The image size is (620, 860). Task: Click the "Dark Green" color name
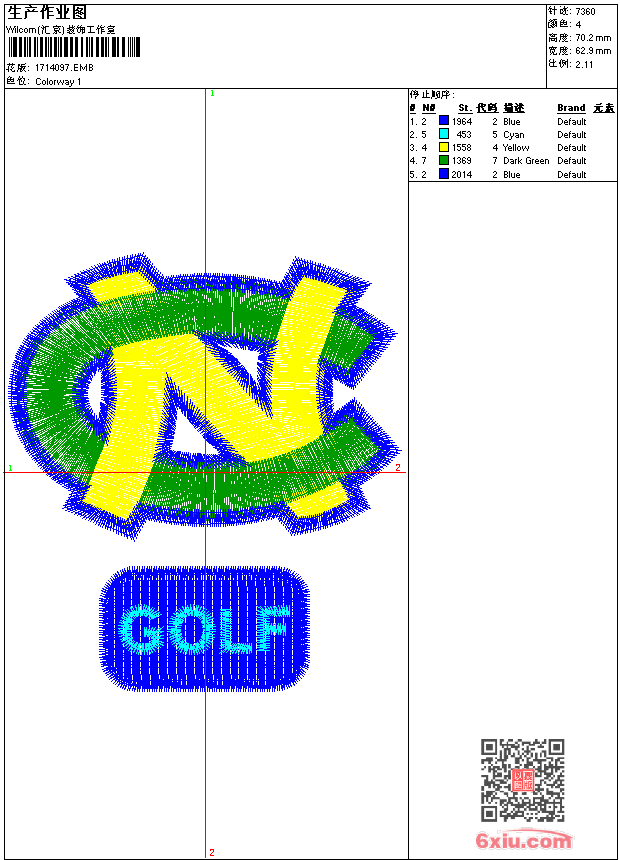click(526, 161)
